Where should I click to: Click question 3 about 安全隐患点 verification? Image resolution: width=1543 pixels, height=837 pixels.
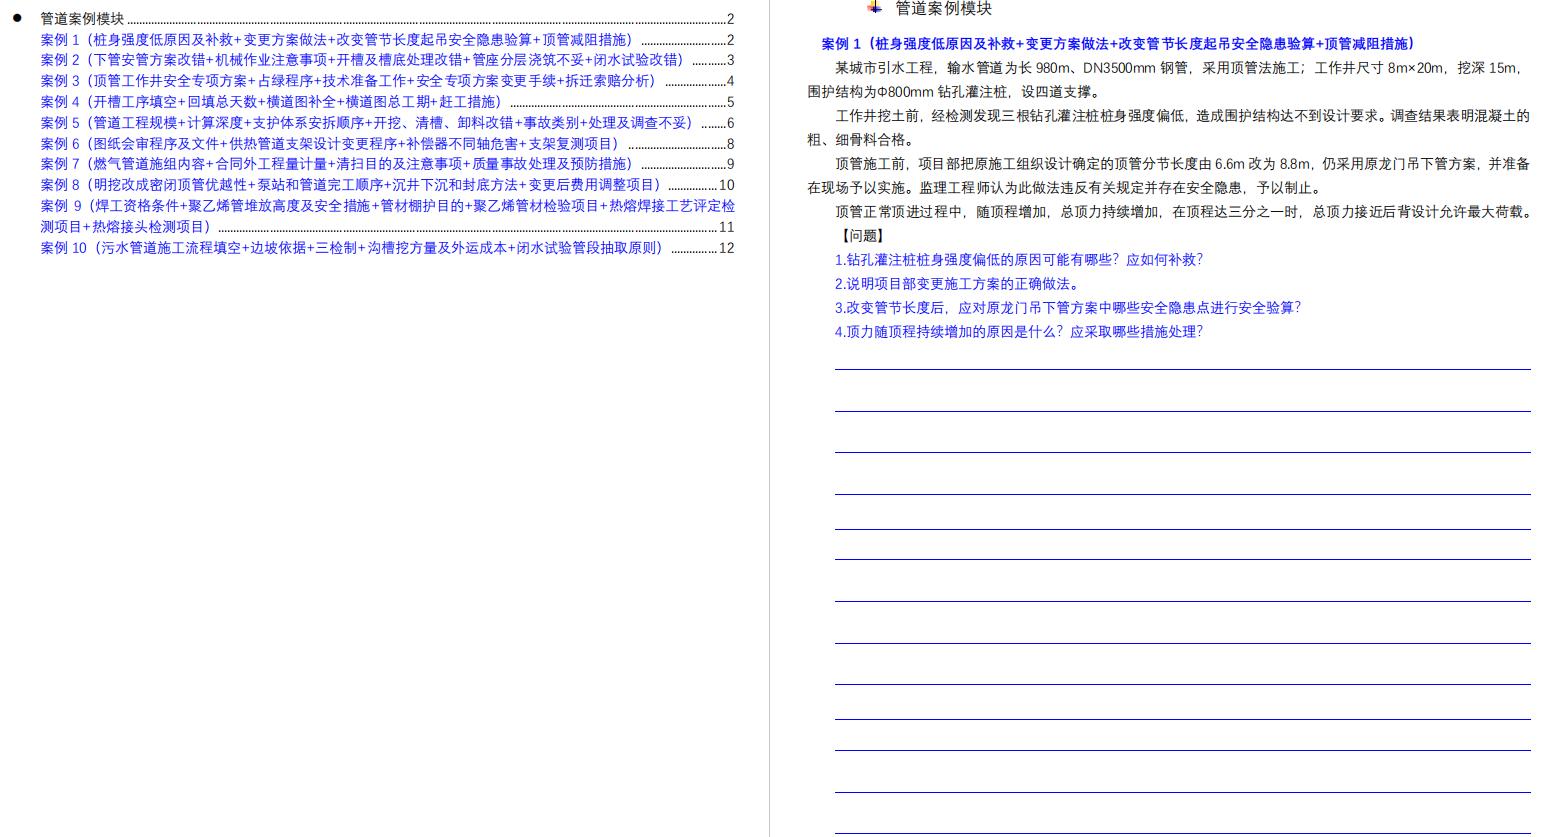click(x=1066, y=308)
